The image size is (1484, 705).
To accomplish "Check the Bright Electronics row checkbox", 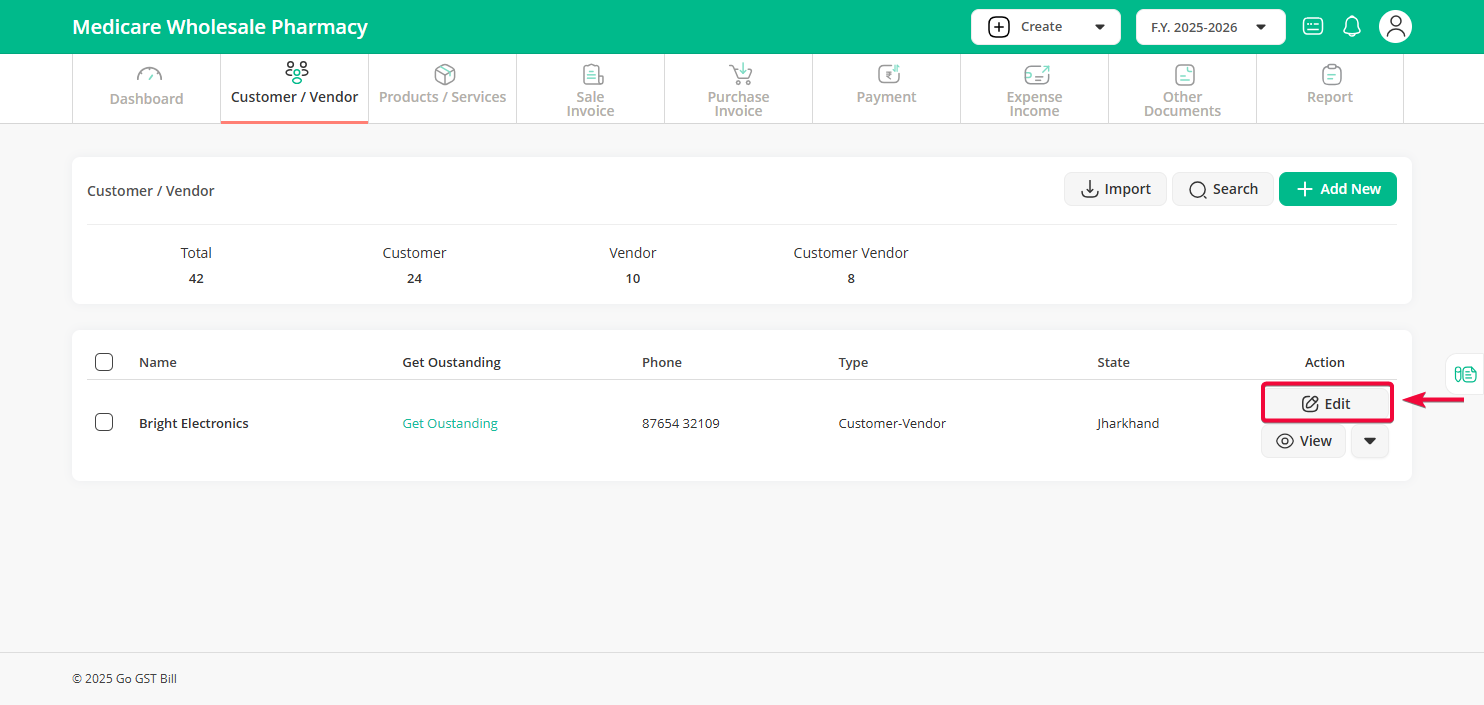I will (x=104, y=423).
